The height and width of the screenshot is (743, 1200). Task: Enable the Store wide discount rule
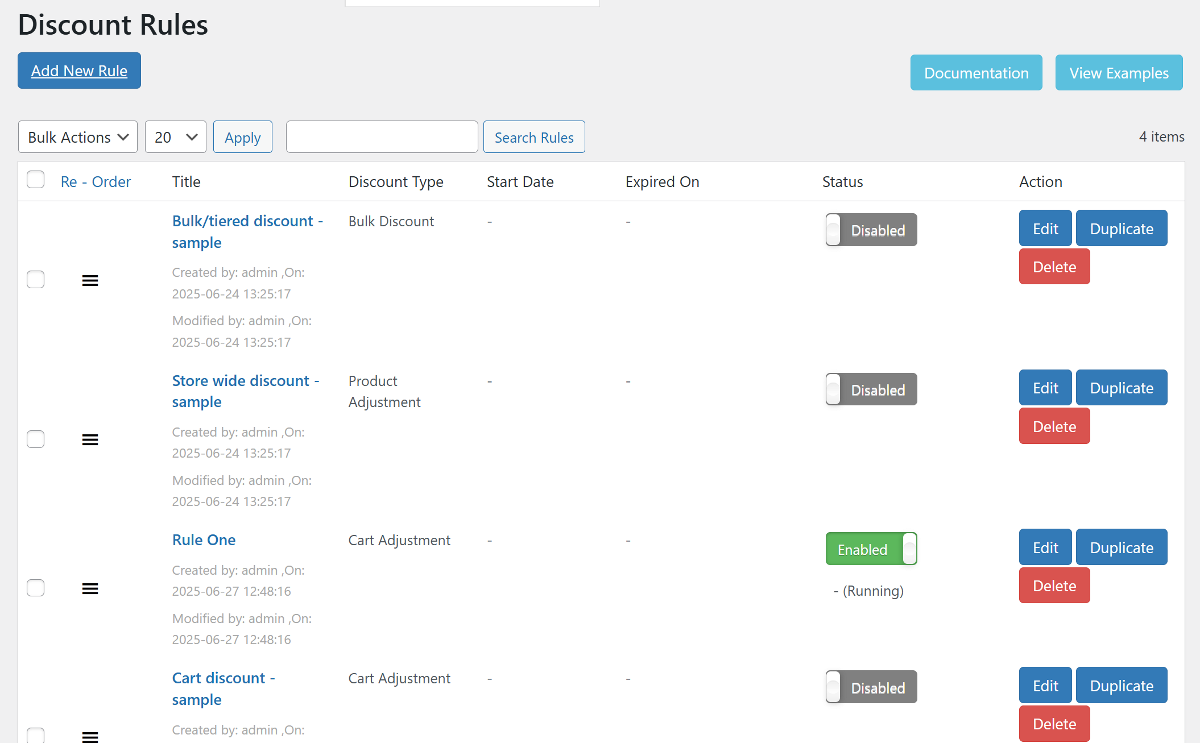pos(870,390)
